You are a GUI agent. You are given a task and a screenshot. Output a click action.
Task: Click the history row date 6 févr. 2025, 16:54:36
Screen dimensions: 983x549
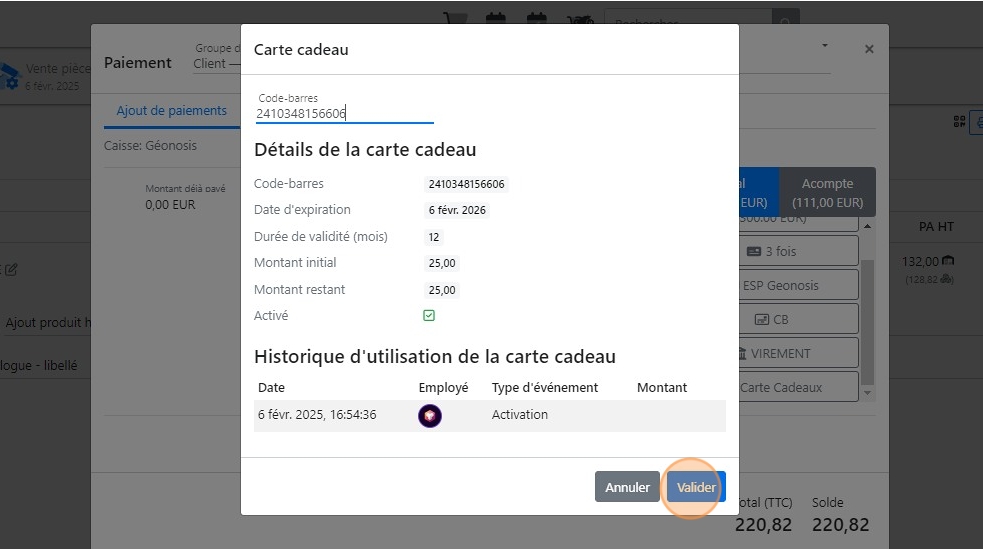pos(317,415)
